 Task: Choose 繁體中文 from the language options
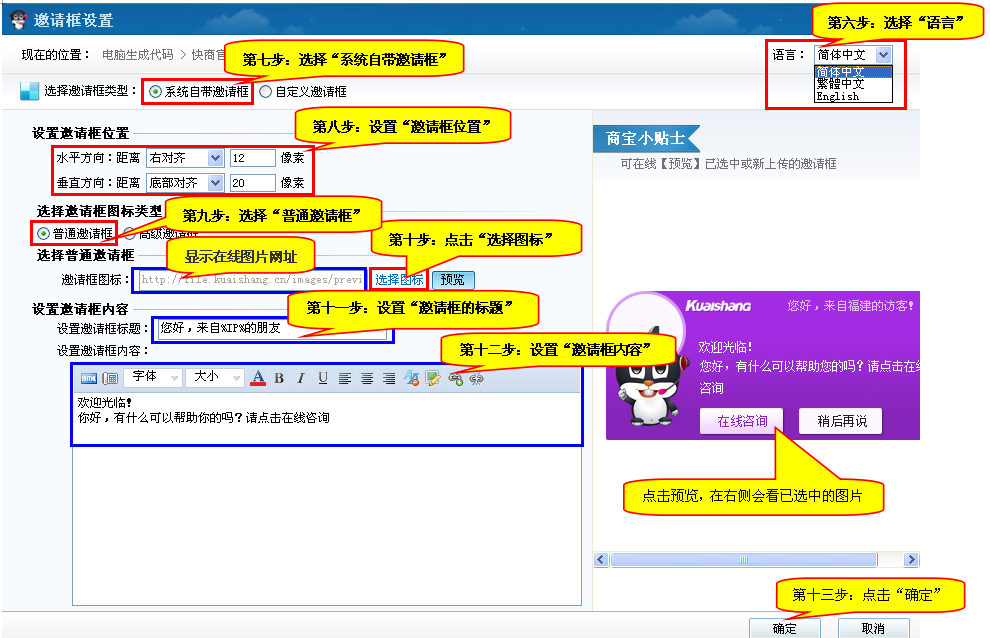click(x=839, y=84)
